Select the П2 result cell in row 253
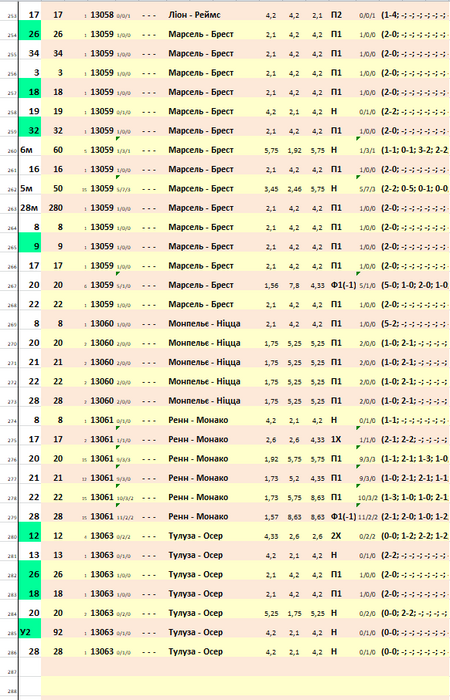The height and width of the screenshot is (700, 450). coord(336,15)
